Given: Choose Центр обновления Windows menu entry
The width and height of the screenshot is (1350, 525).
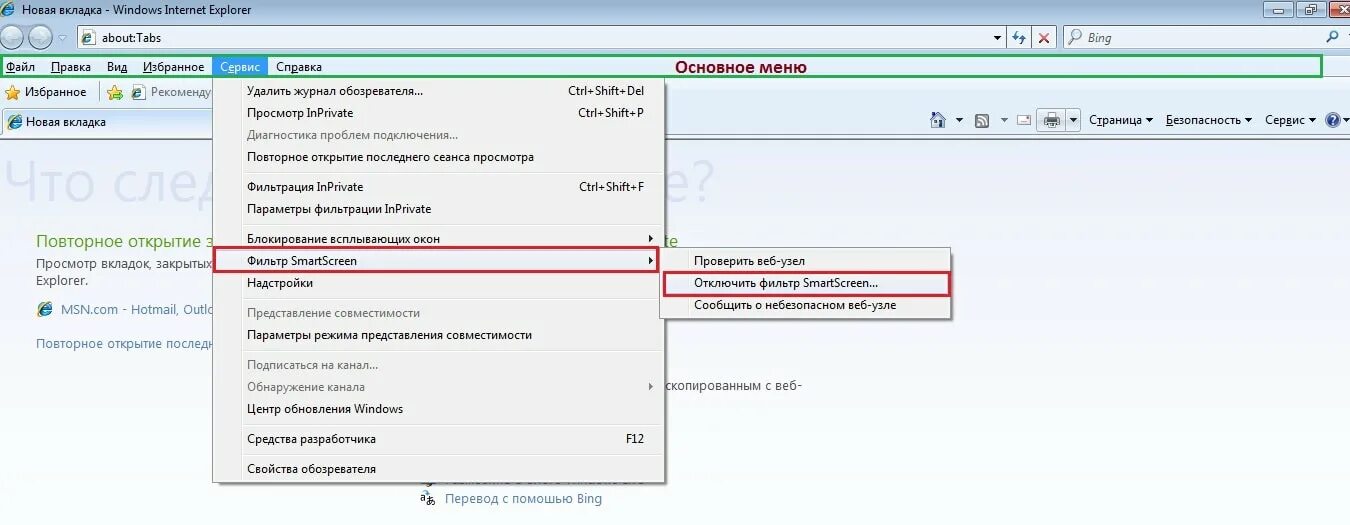Looking at the screenshot, I should pos(438,409).
